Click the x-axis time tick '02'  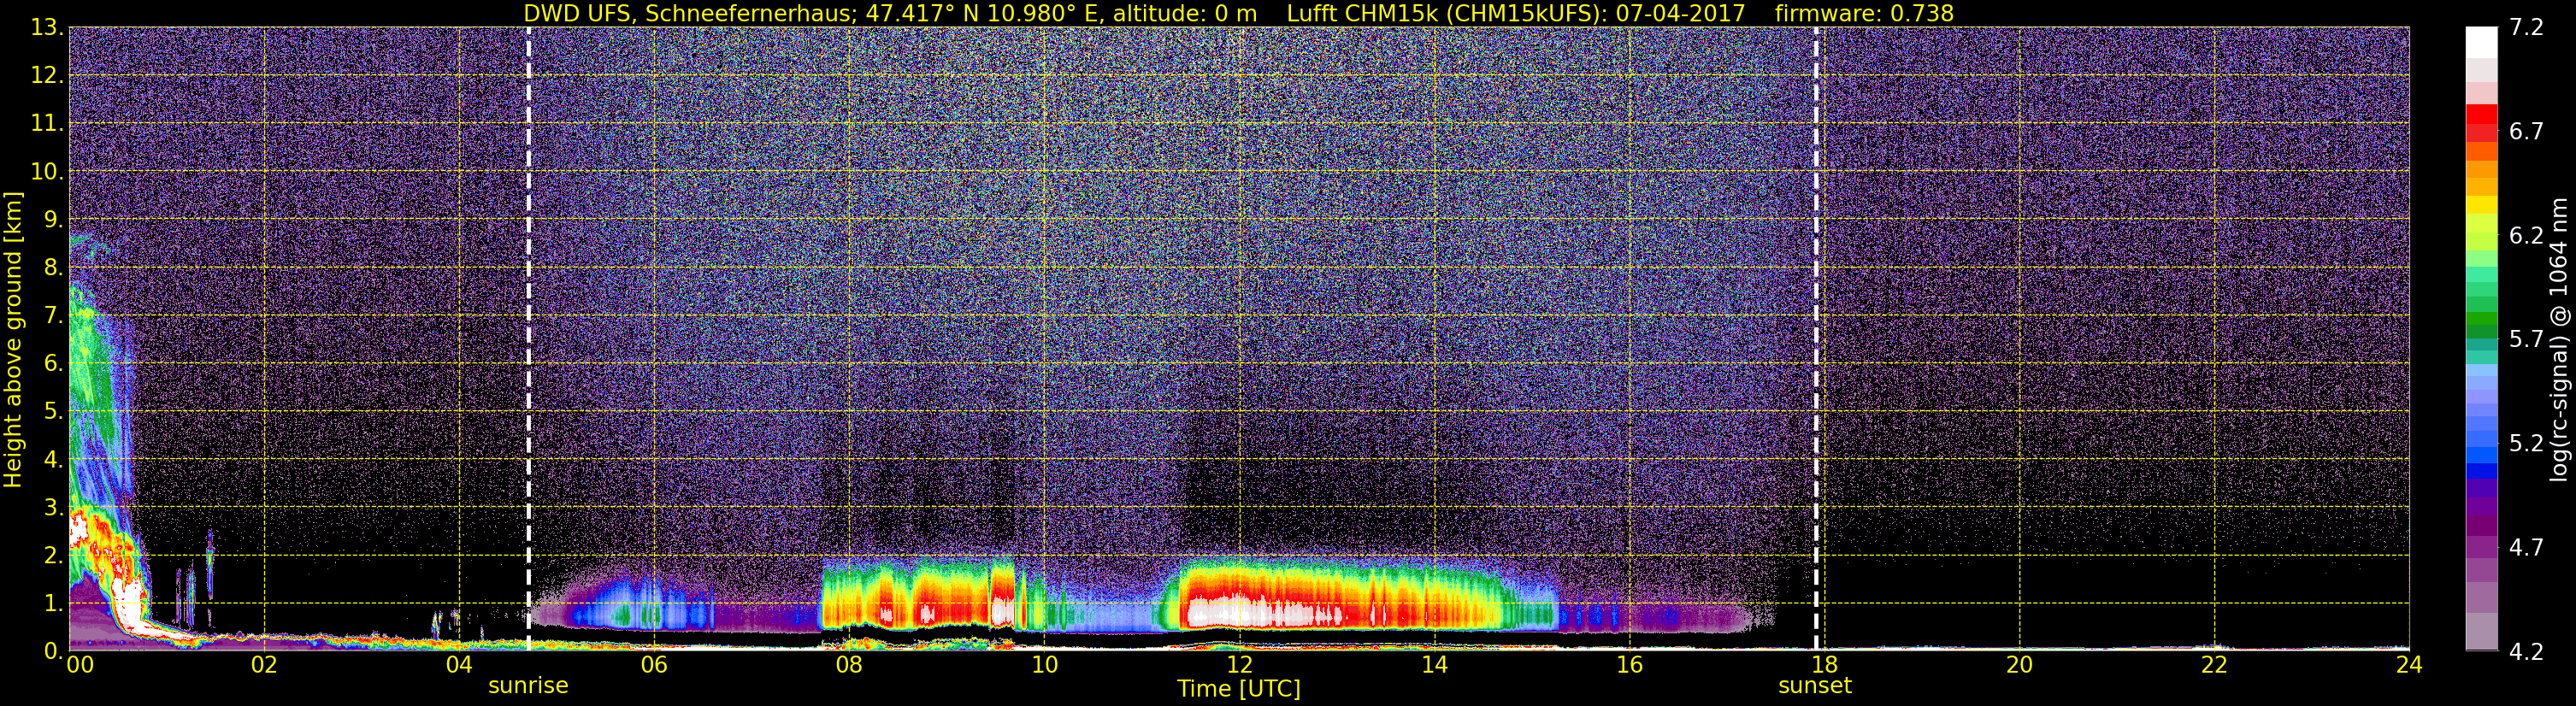pos(264,666)
